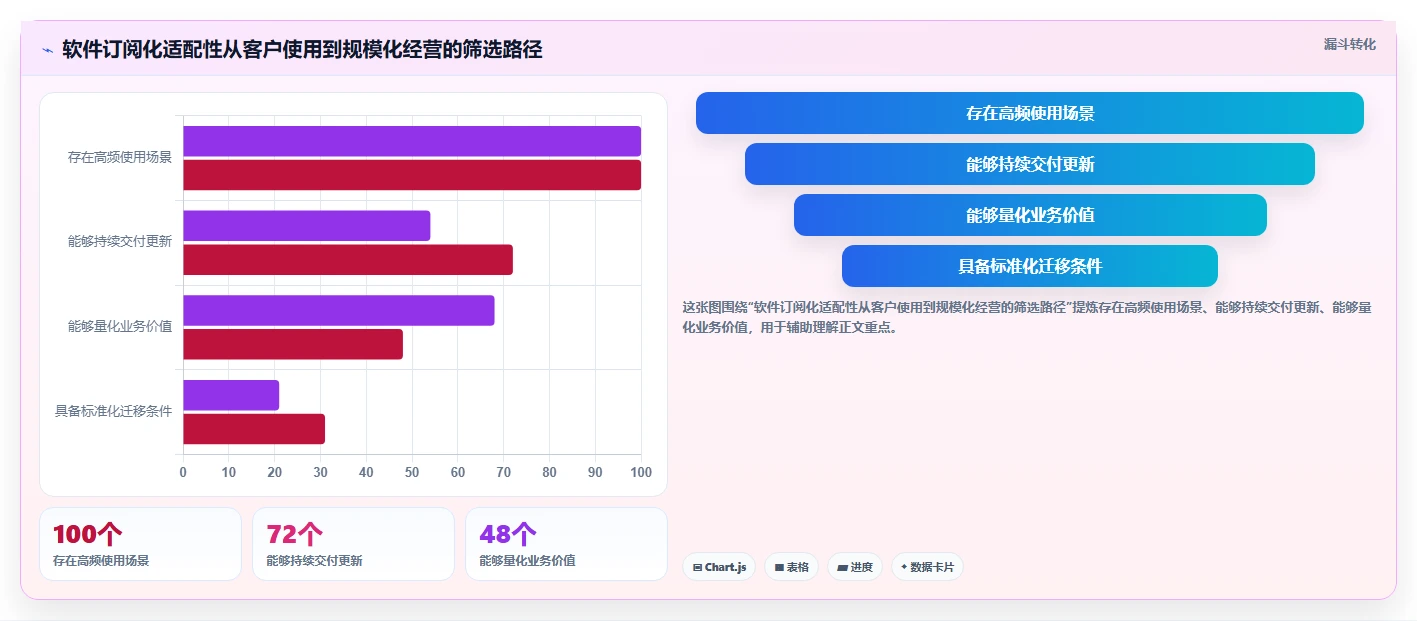Select the 存在高频使用场景 funnel stage
The width and height of the screenshot is (1417, 621).
click(1030, 113)
